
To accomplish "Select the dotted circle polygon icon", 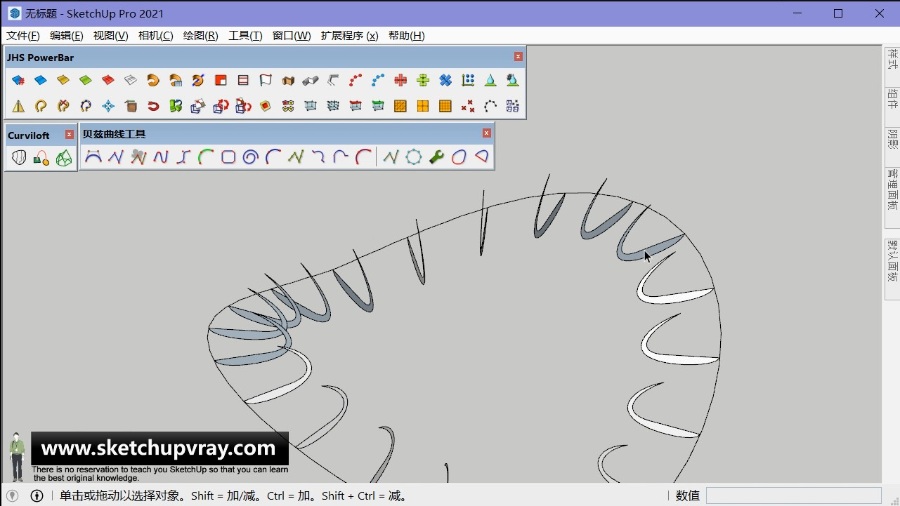I will pyautogui.click(x=413, y=157).
